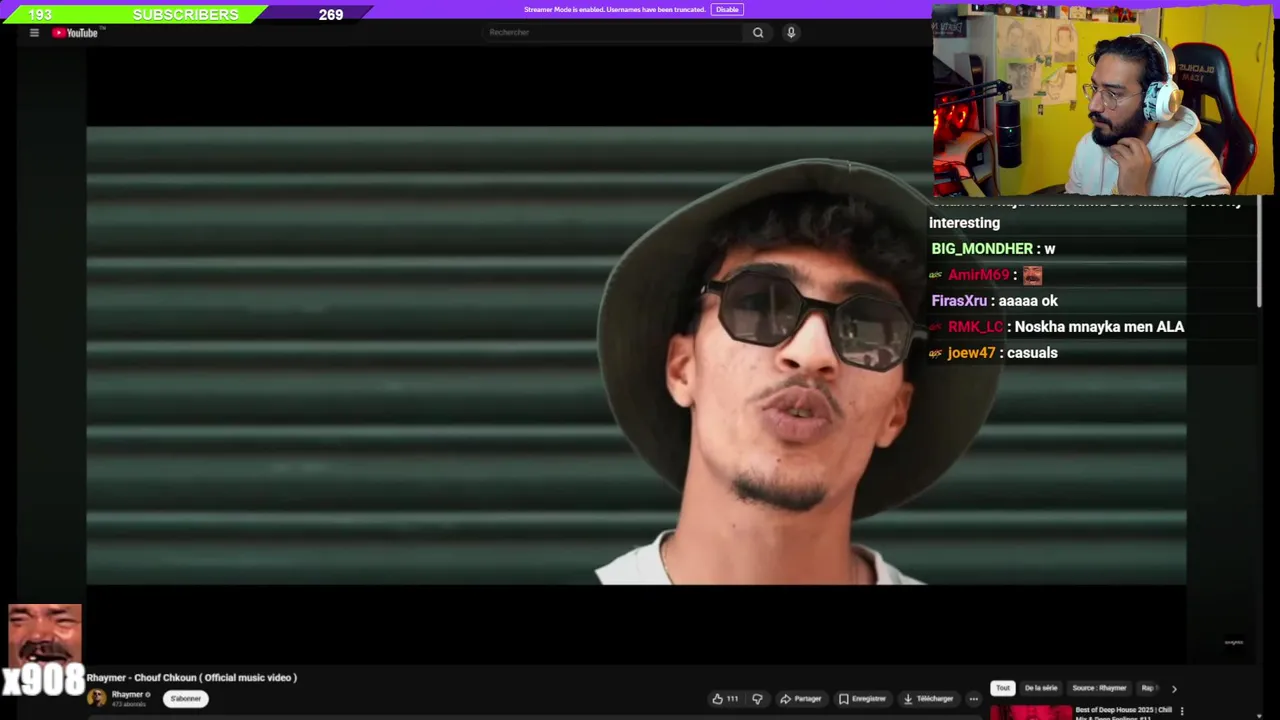Click the subscriber badge next to joew47
1280x720 pixels.
point(936,353)
